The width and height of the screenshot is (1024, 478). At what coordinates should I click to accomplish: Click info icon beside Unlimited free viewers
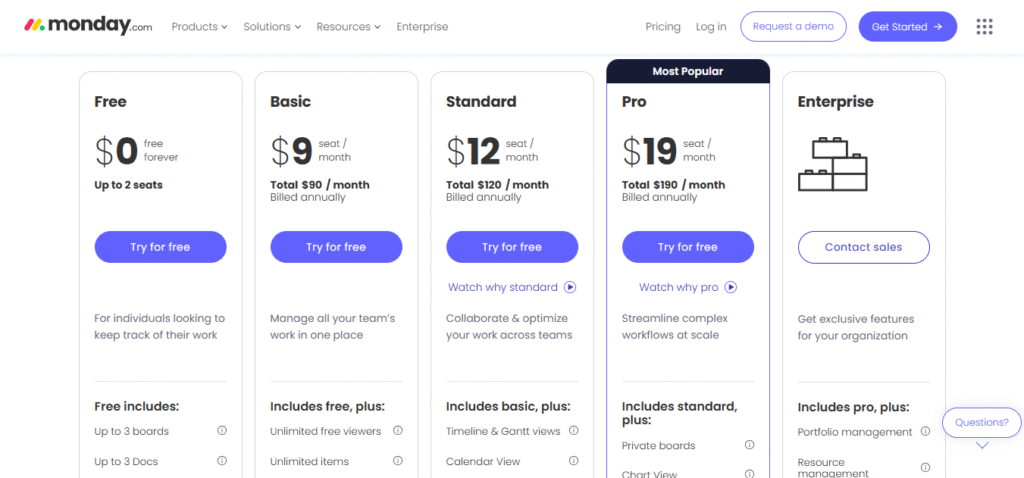click(x=398, y=431)
